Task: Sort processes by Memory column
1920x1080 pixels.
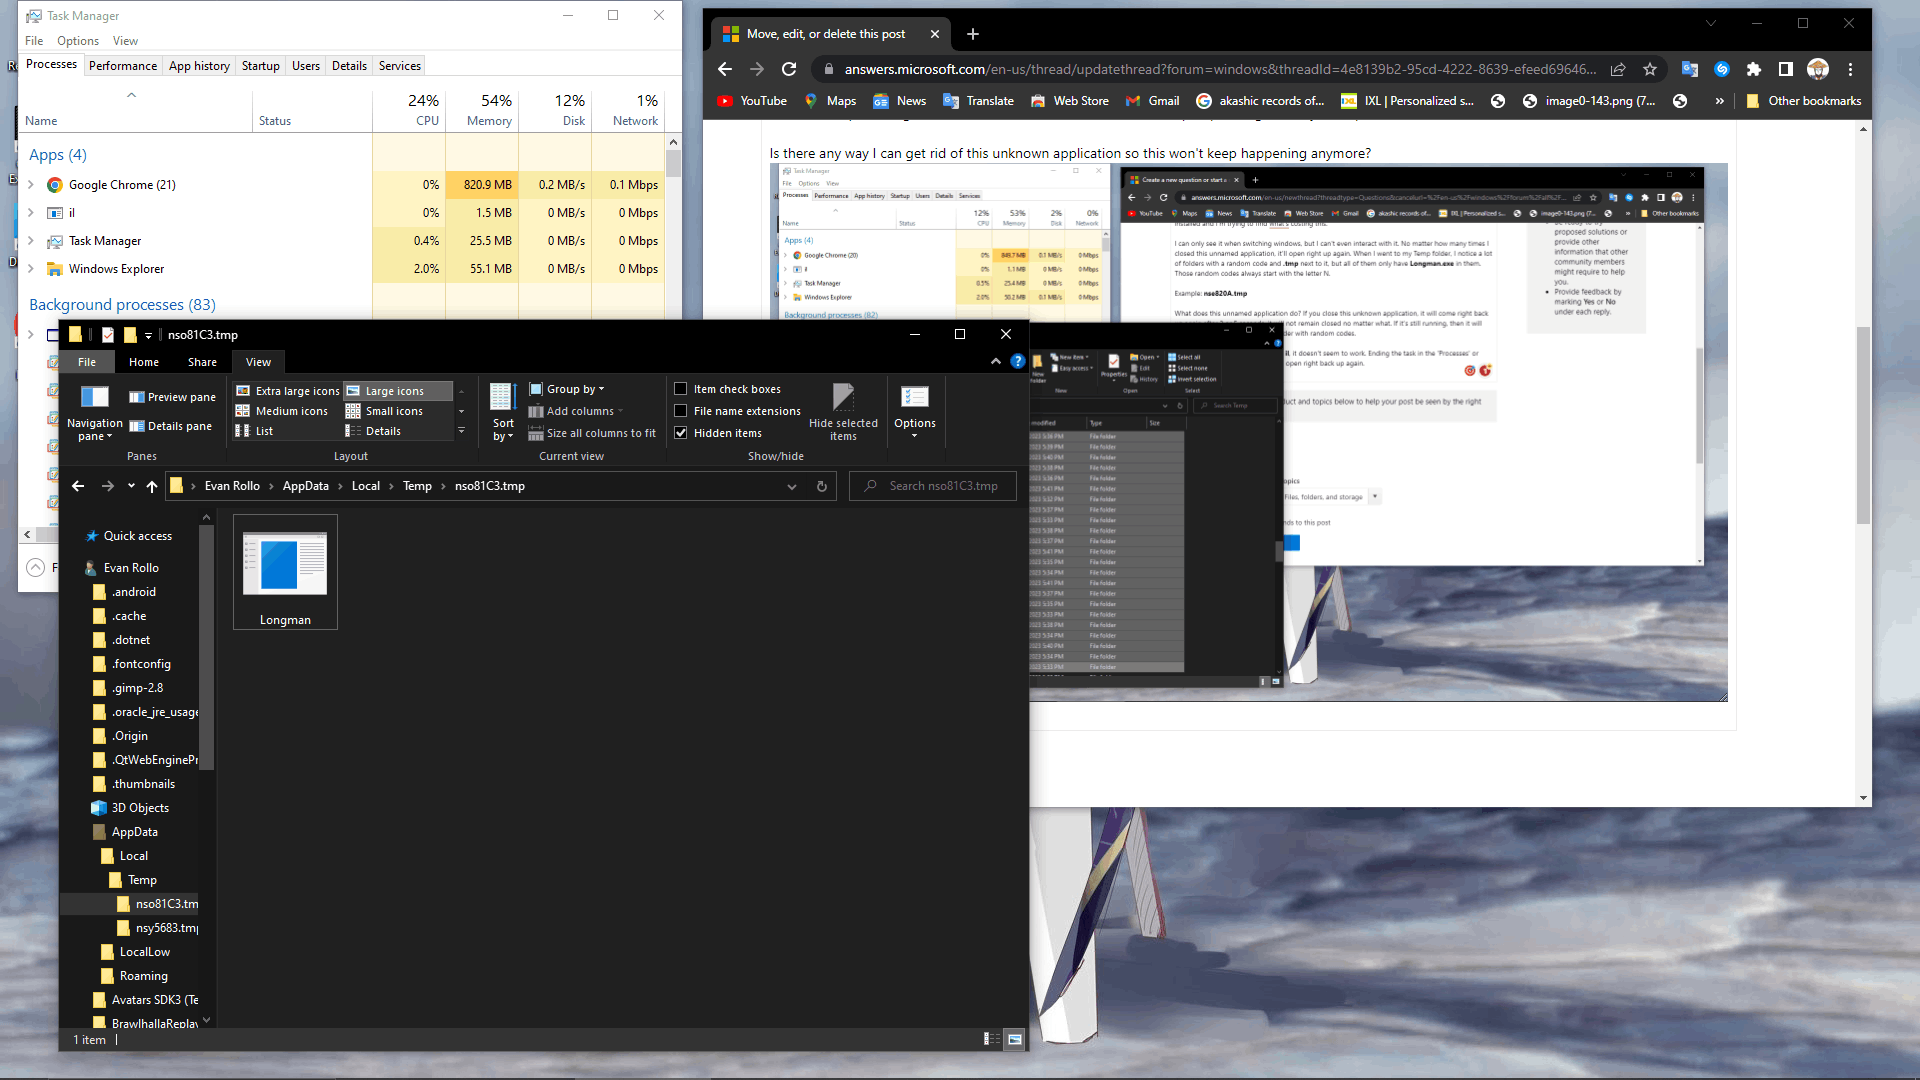Action: 483,110
